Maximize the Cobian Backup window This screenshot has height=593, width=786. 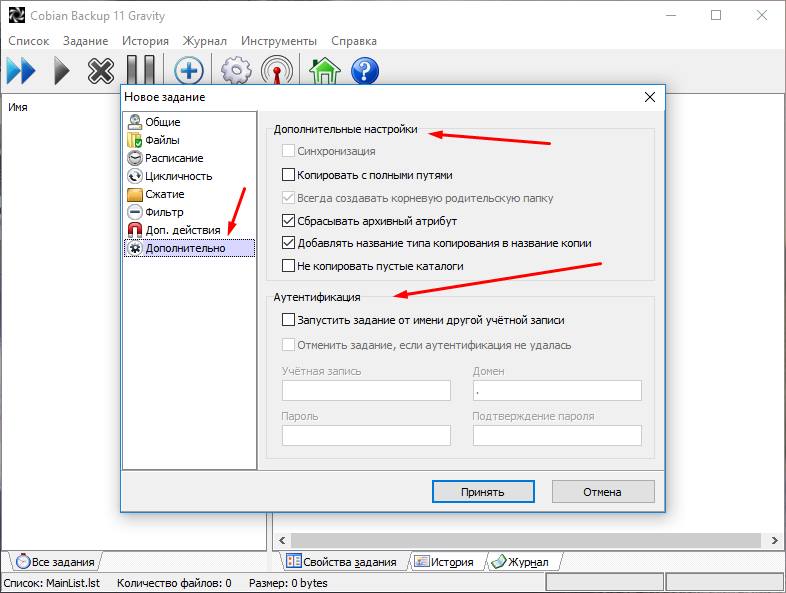coord(716,16)
